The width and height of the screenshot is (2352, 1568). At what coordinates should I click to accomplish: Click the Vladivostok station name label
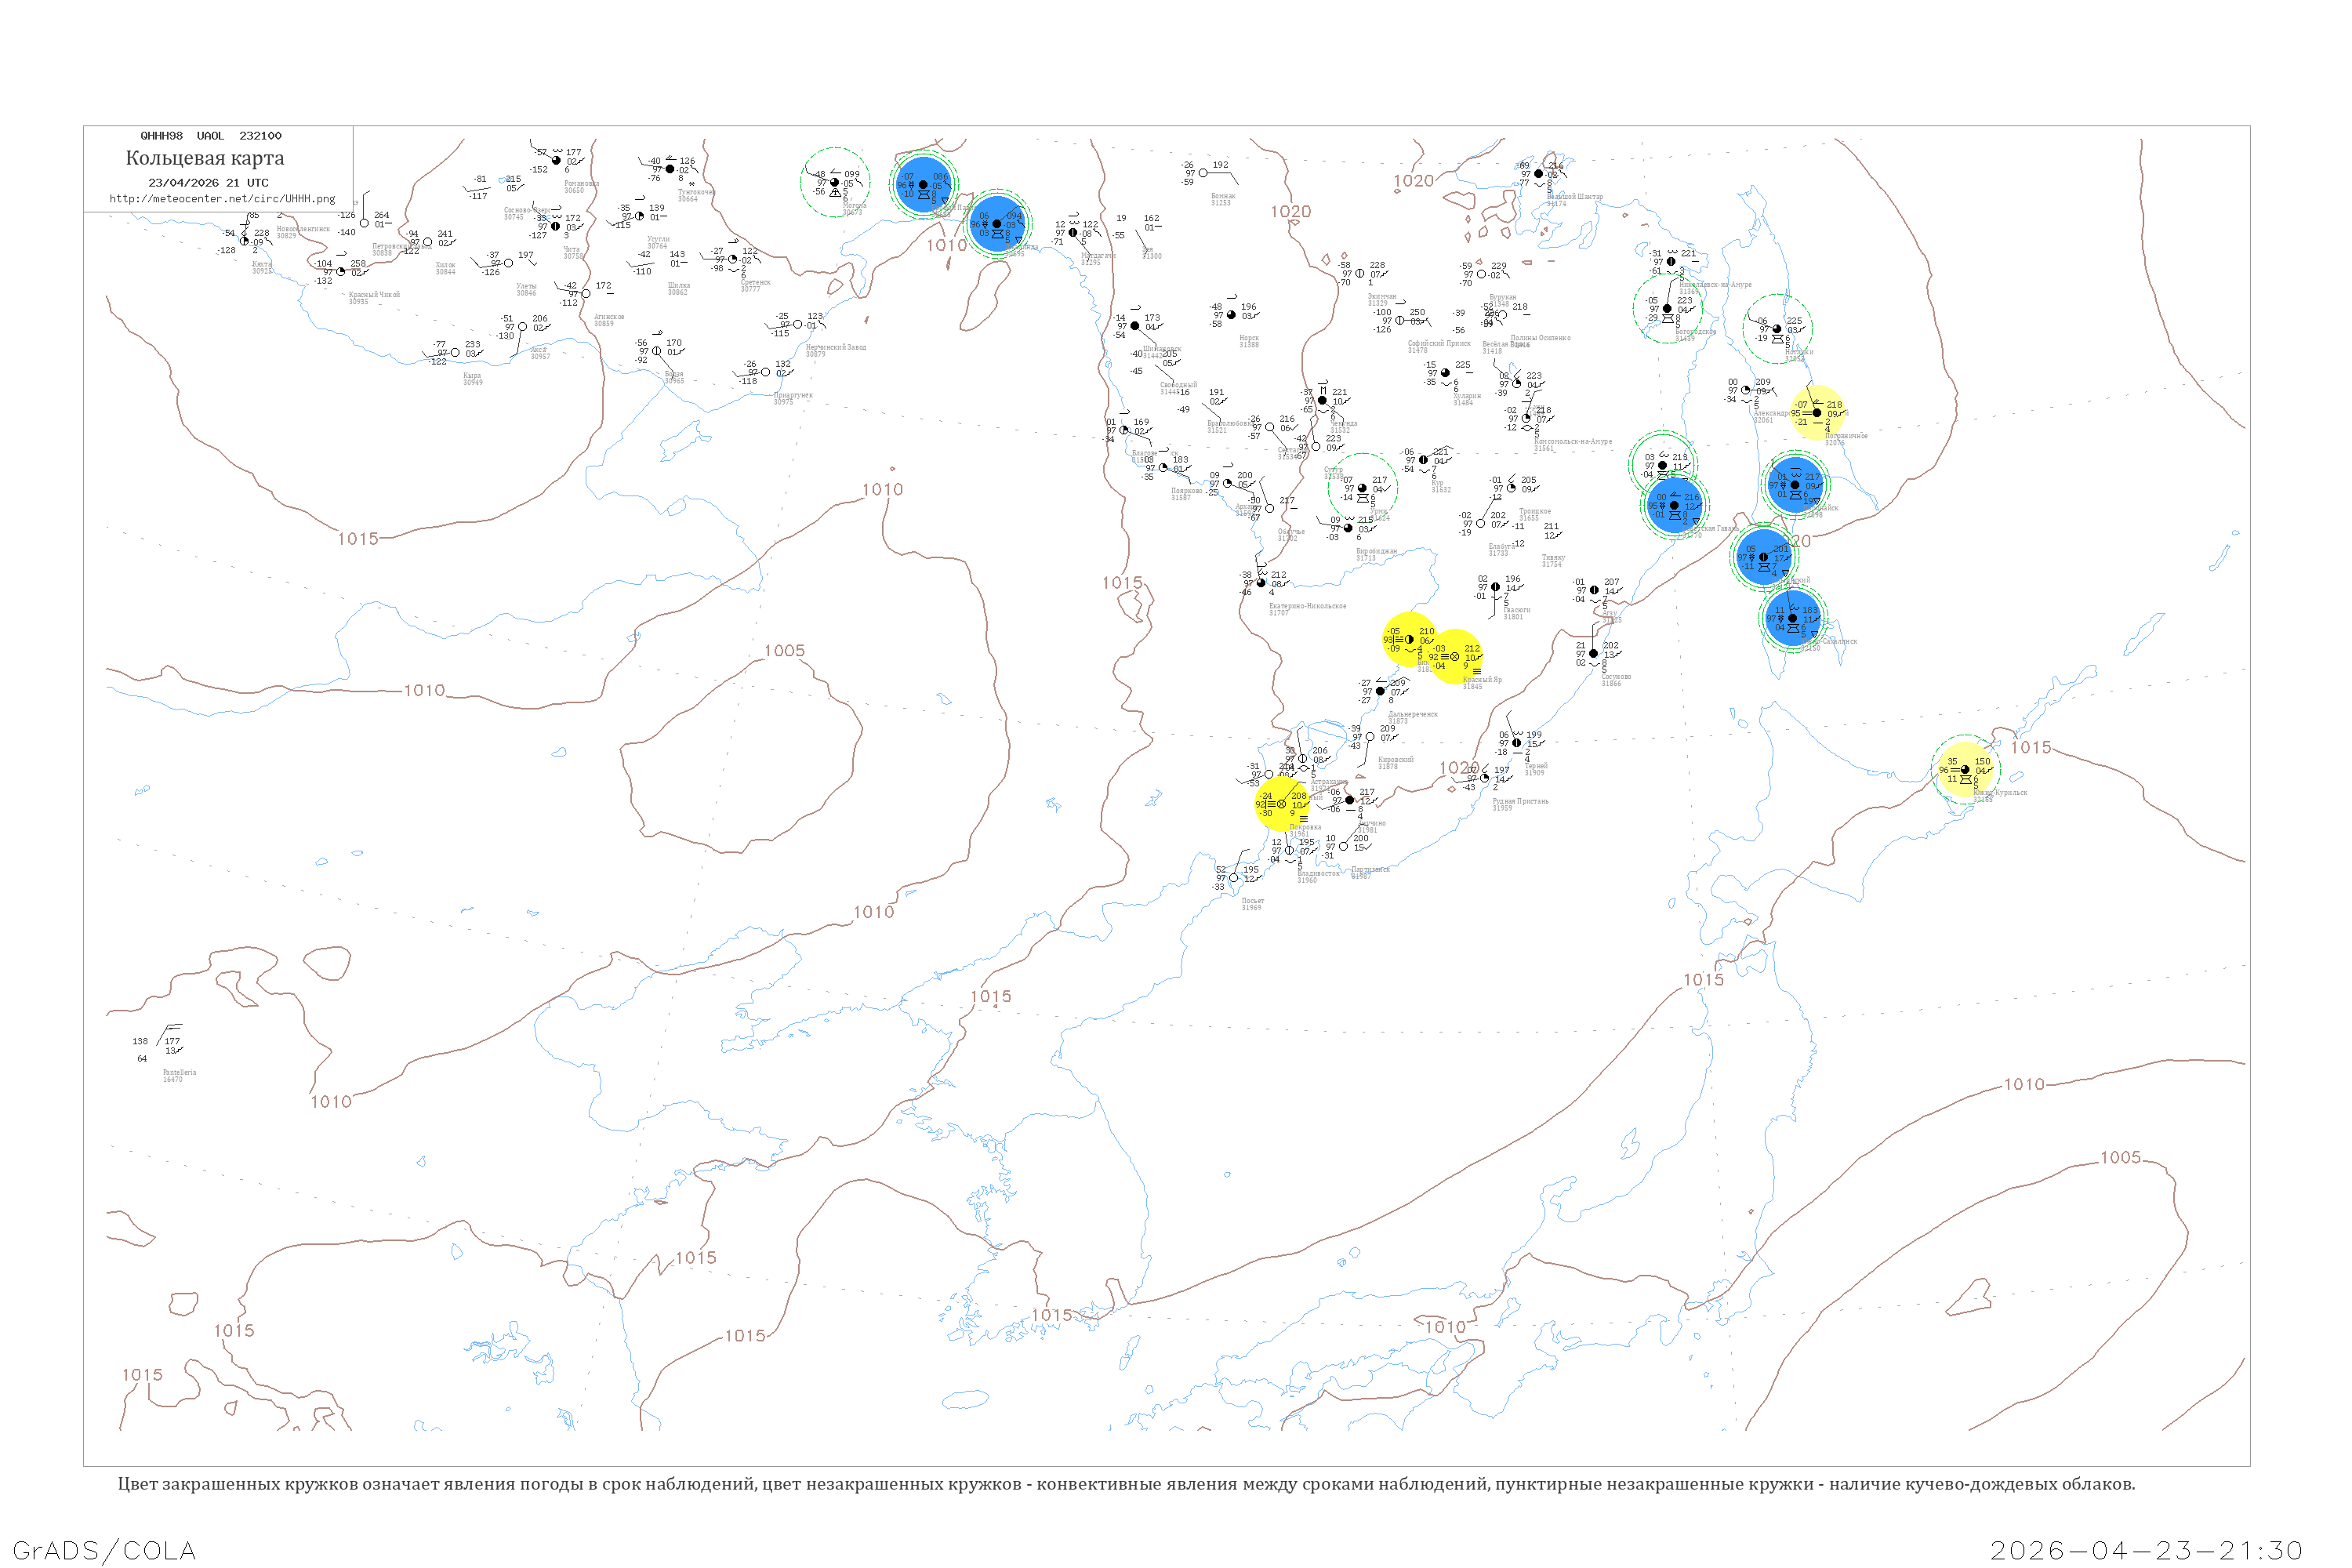(1318, 873)
